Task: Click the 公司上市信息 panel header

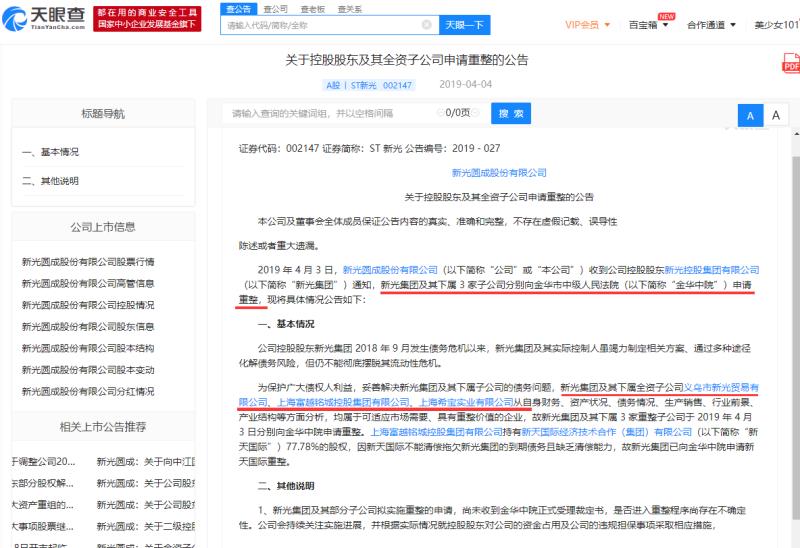Action: pyautogui.click(x=103, y=227)
